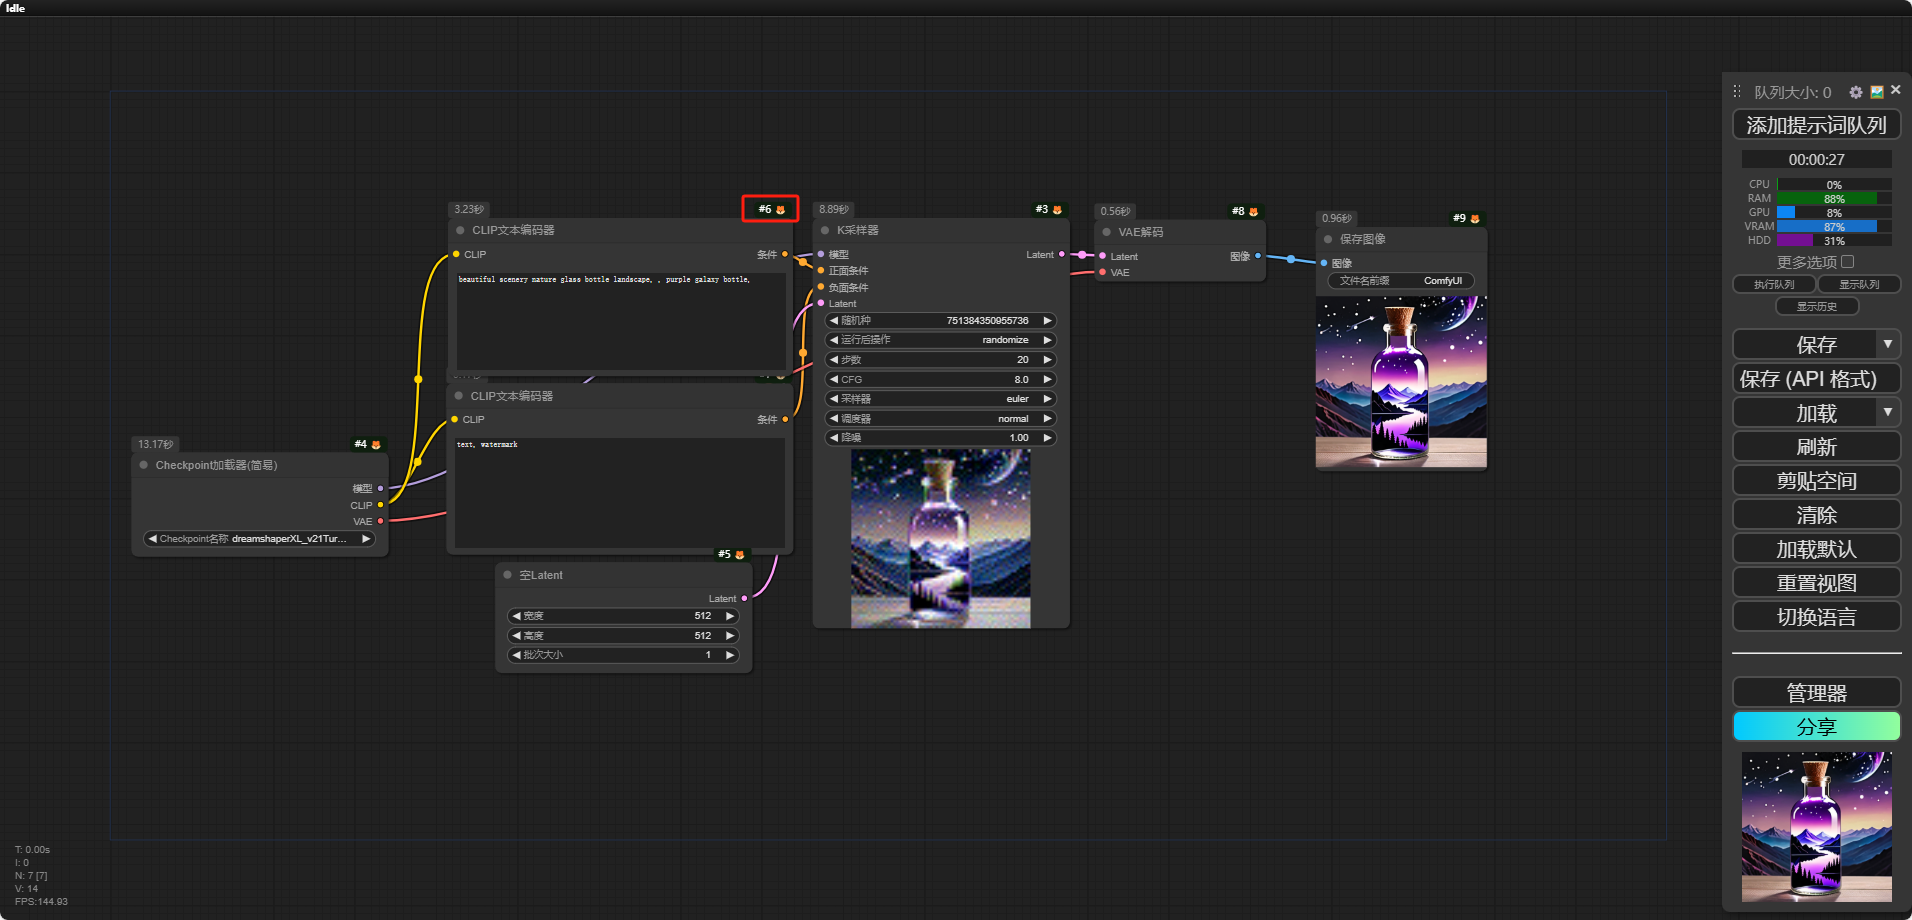Collapse the 空Latent node using its dot
This screenshot has height=920, width=1912.
pos(508,575)
